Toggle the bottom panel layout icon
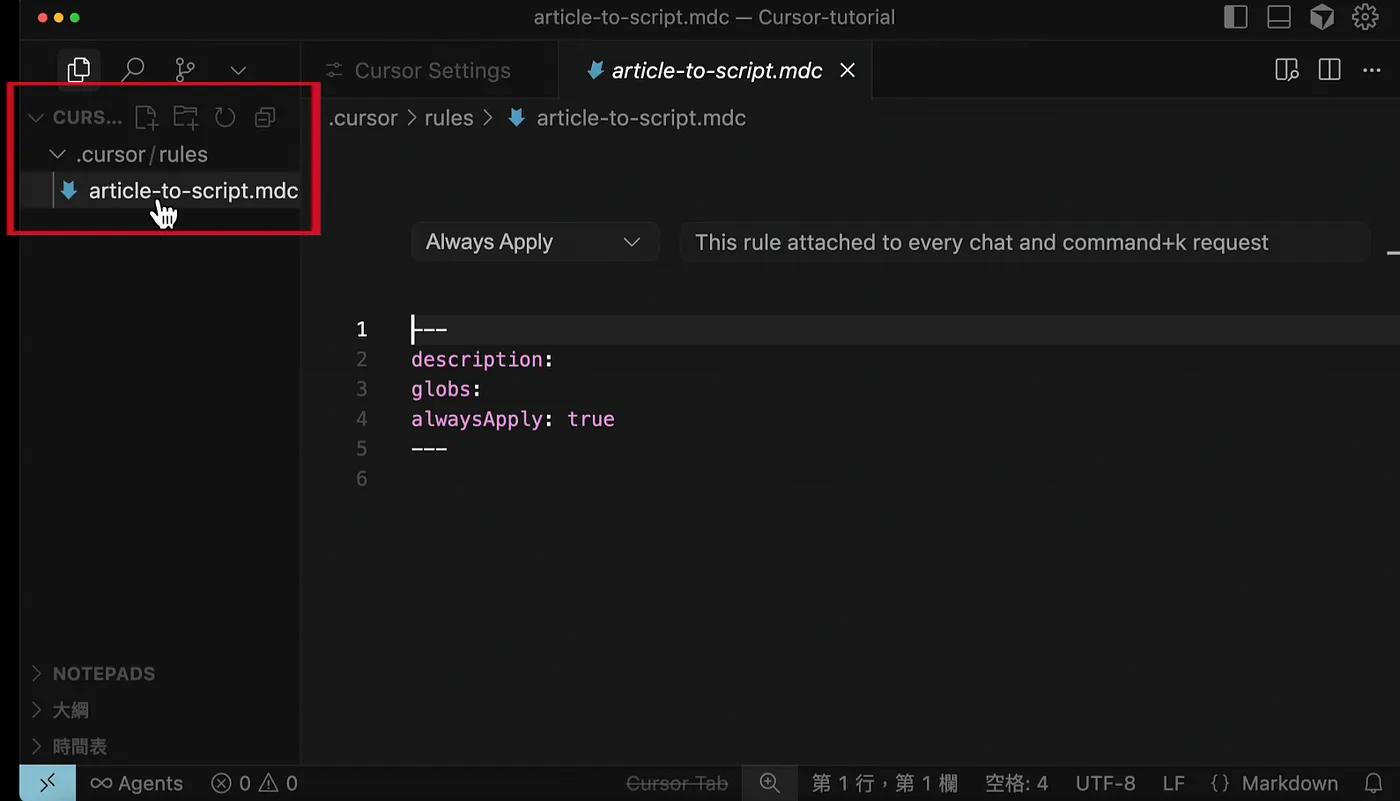The width and height of the screenshot is (1400, 801). click(x=1279, y=17)
